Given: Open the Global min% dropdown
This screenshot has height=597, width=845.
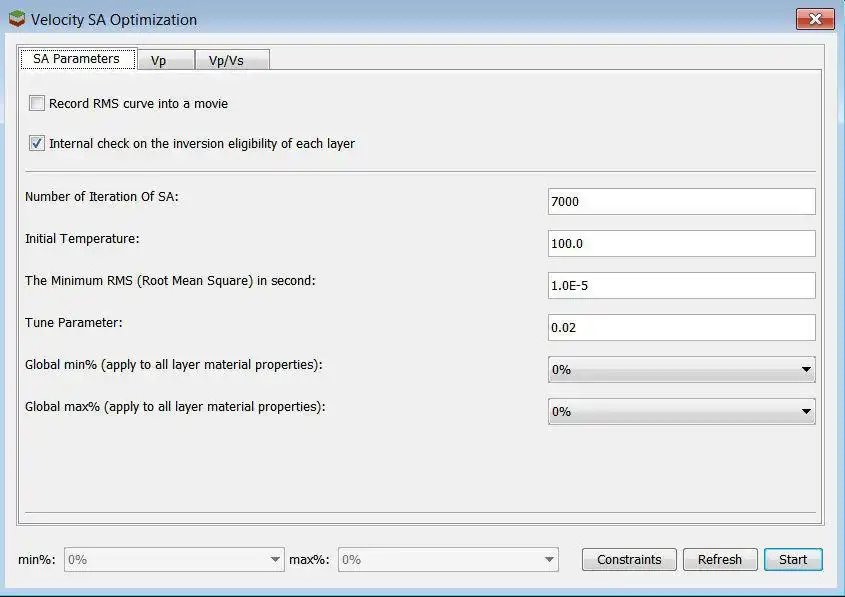Looking at the screenshot, I should 681,370.
